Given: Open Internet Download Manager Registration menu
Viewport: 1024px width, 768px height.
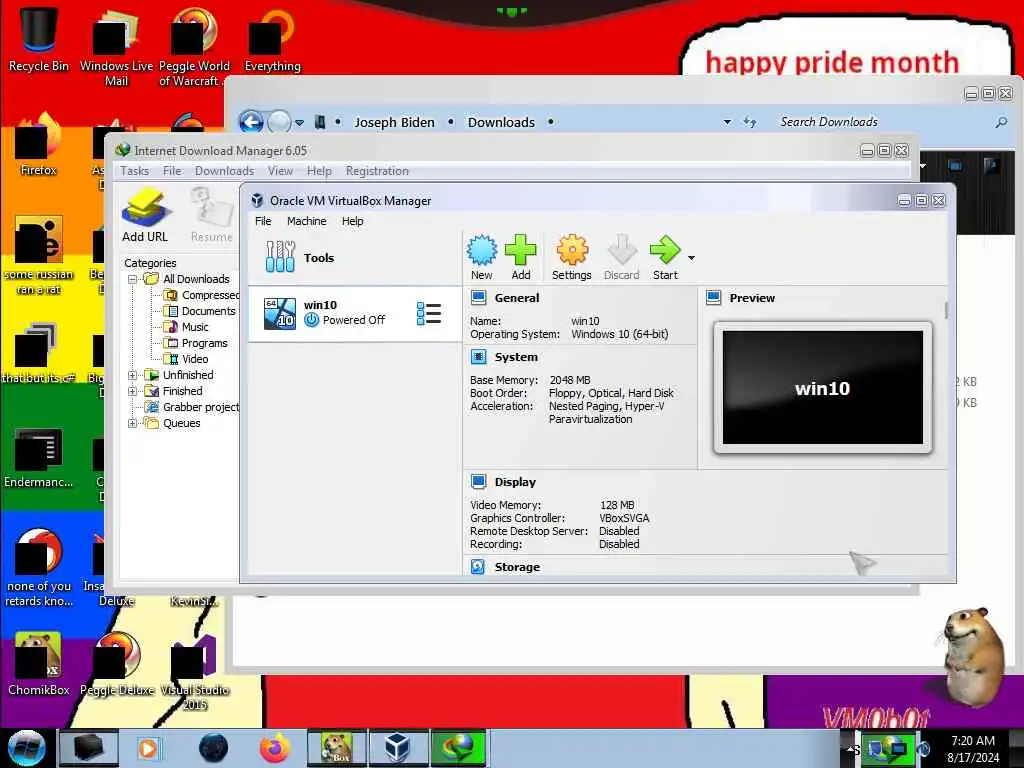Looking at the screenshot, I should tap(377, 170).
